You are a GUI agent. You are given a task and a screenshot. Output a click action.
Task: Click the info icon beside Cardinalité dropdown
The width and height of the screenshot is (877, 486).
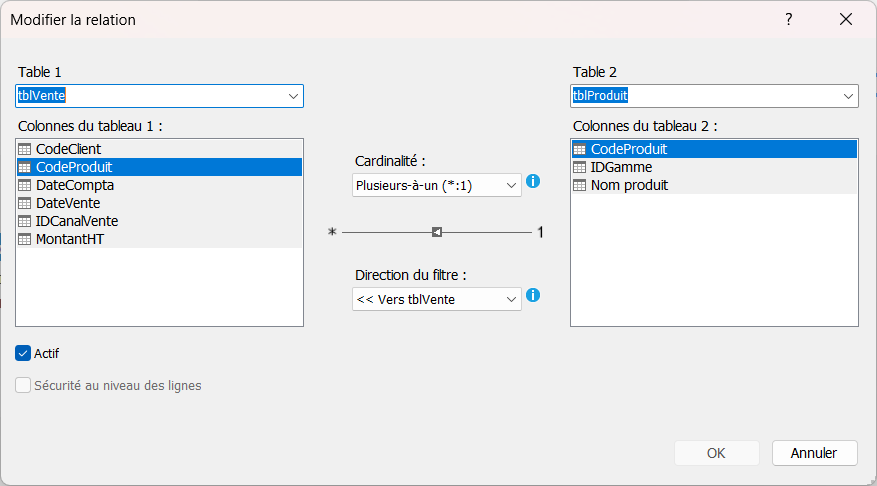pyautogui.click(x=533, y=181)
